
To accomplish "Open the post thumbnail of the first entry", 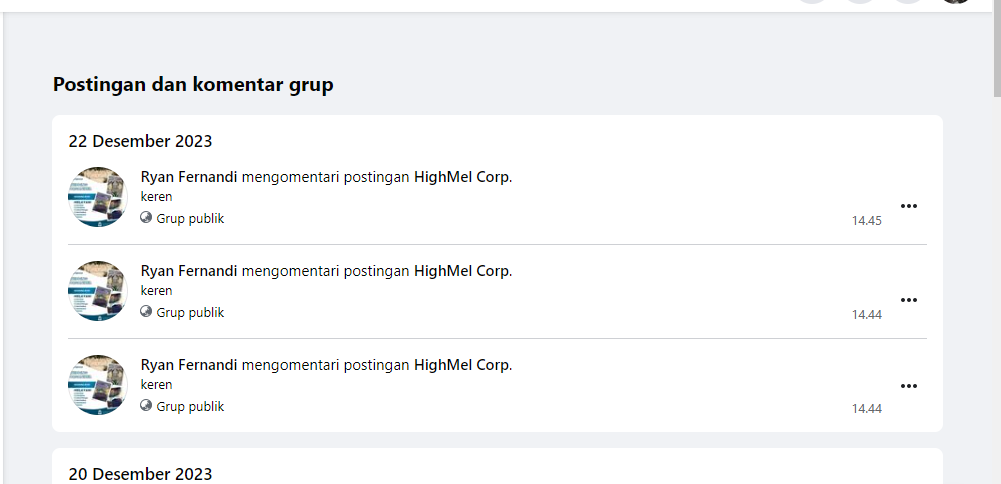I will pyautogui.click(x=98, y=197).
